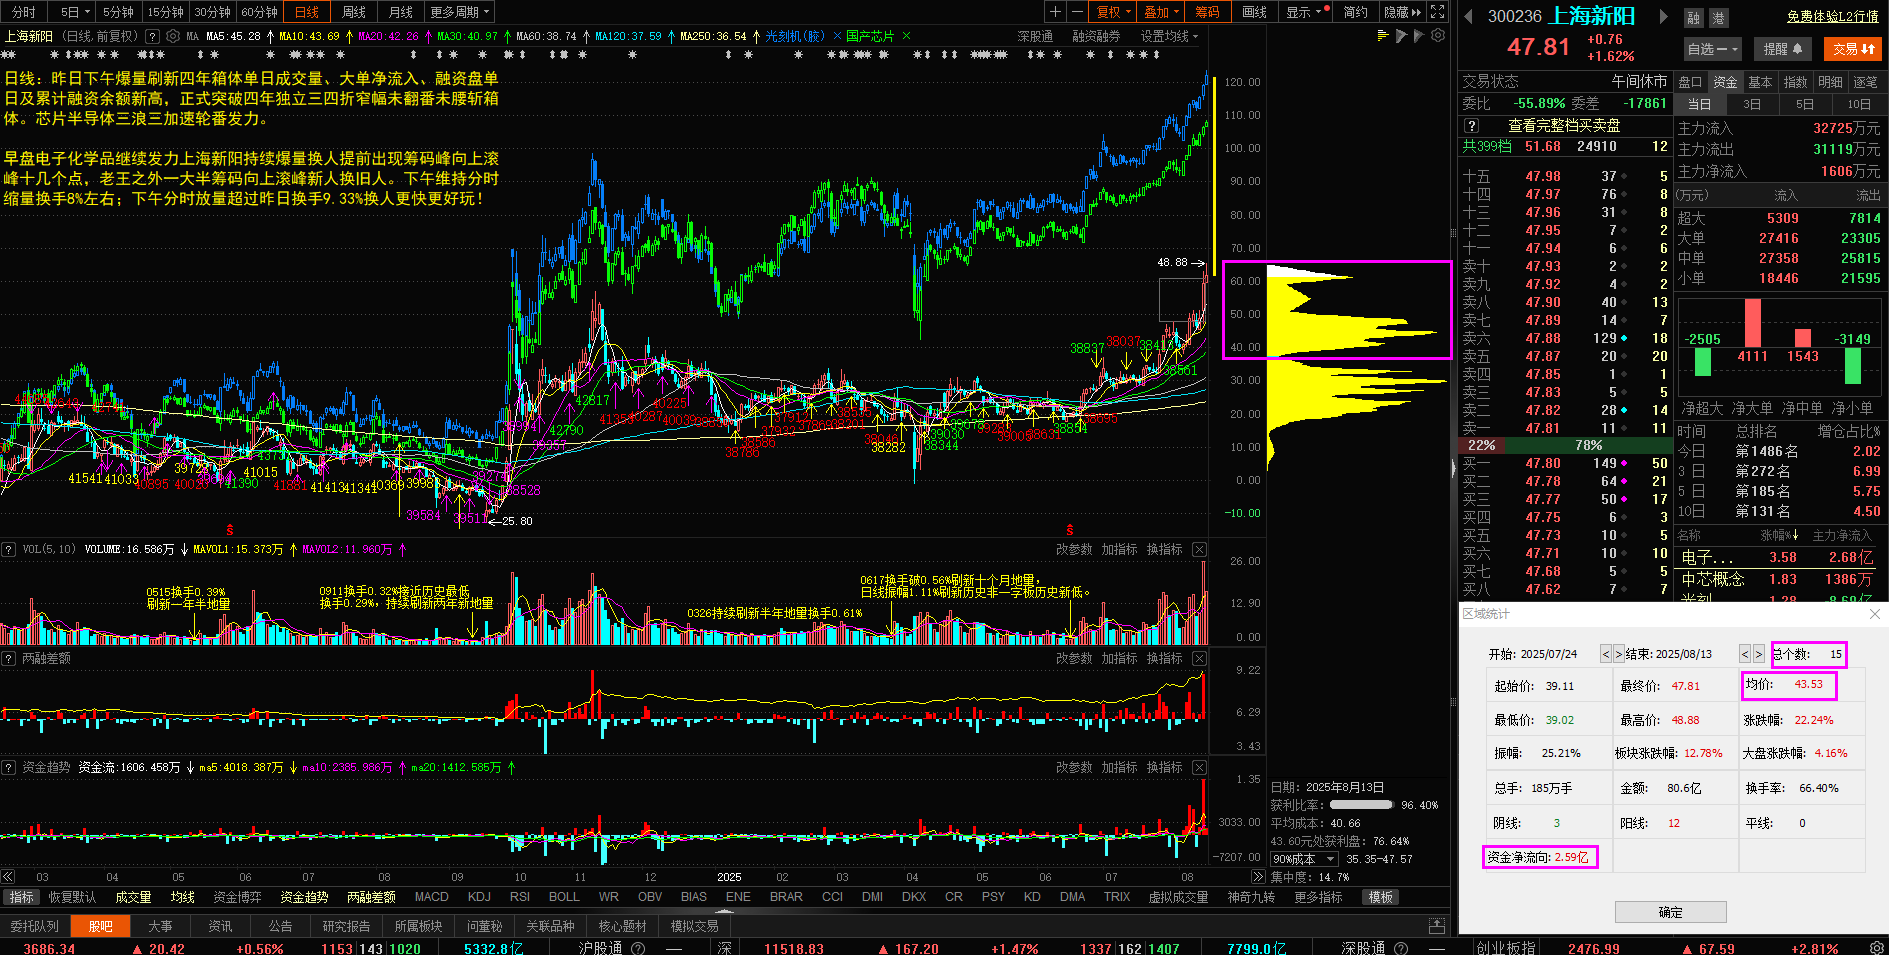
Task: Click the 确定 button in the 区域统计 dialog
Action: [x=1670, y=912]
